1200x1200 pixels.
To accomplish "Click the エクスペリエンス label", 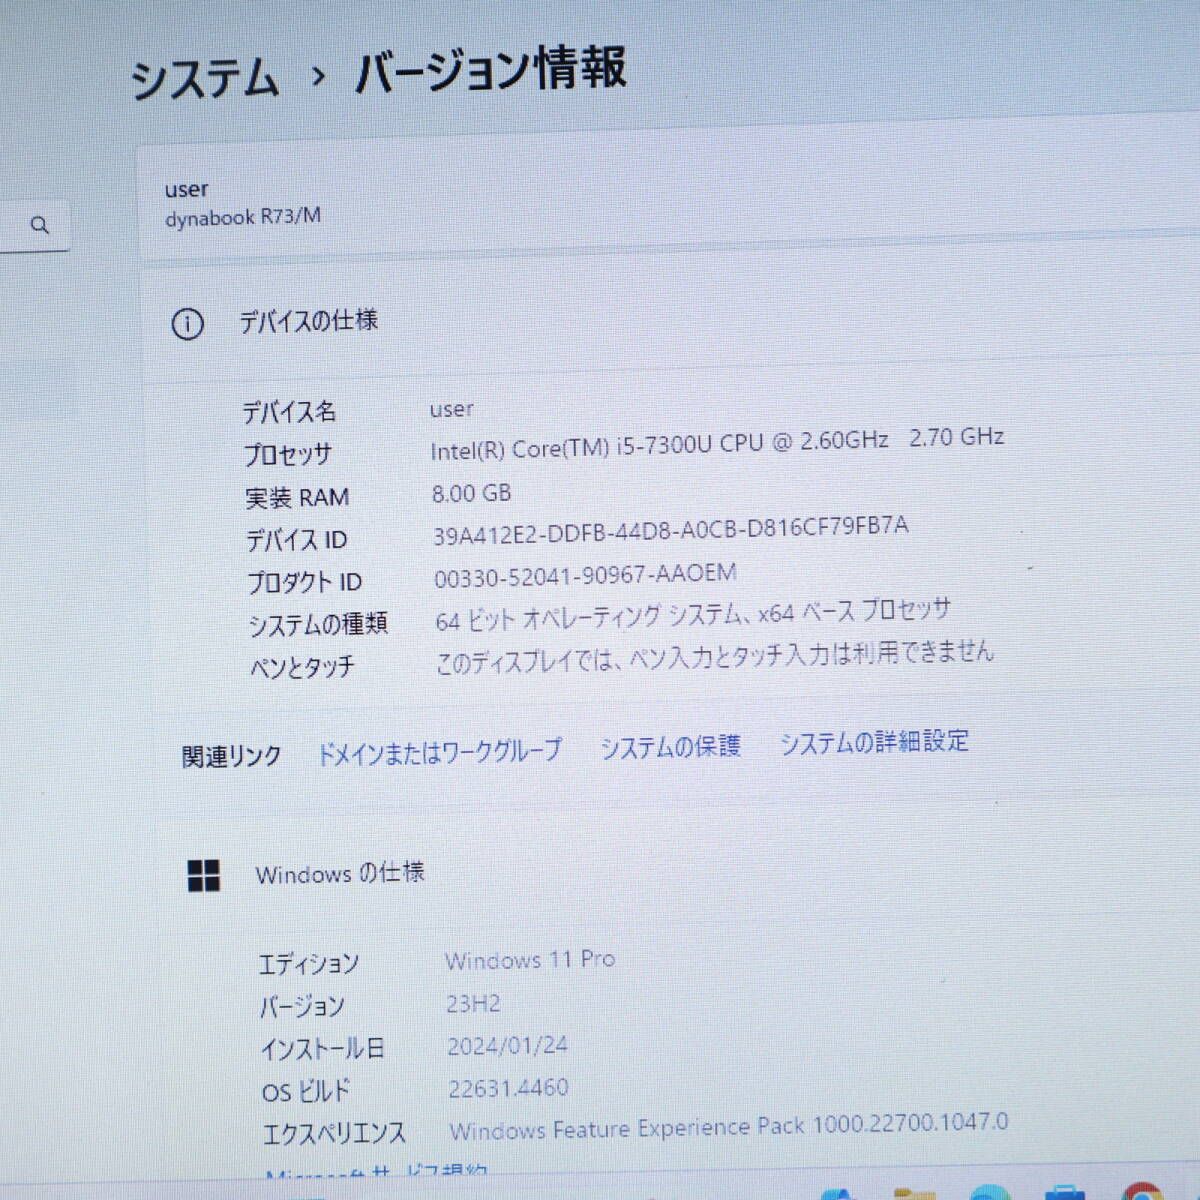I will [x=334, y=1133].
